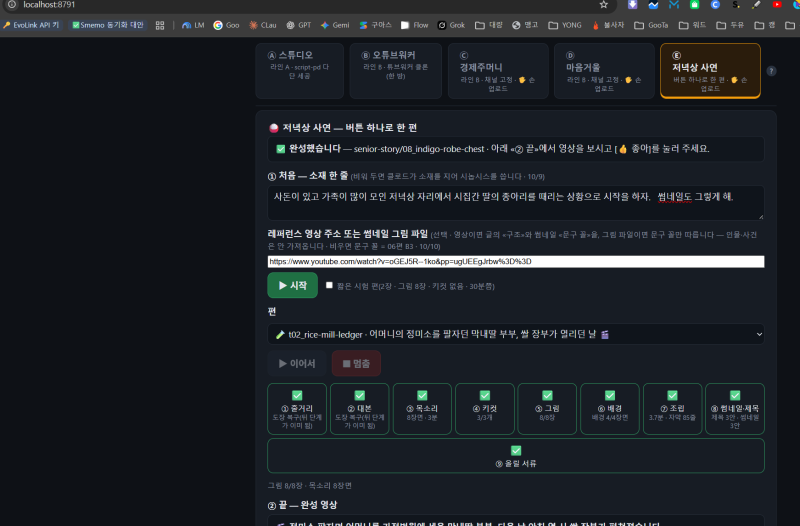Viewport: 800px width, 526px height.
Task: Select the ⑧ 썸네일·제목 step card
Action: [735, 409]
